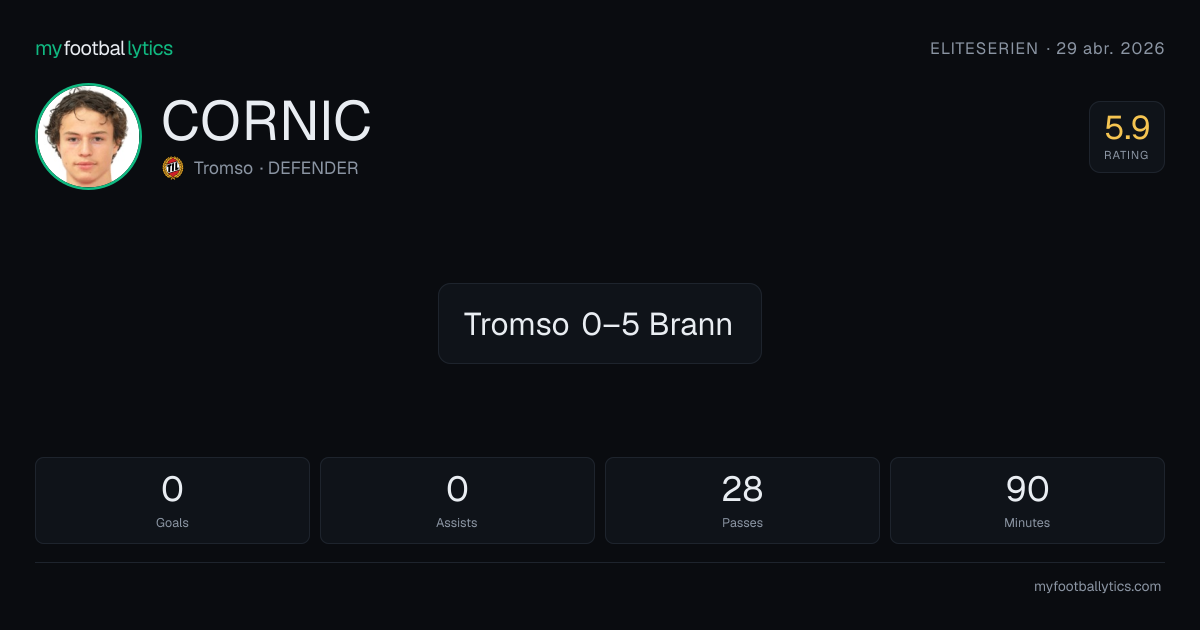Visit the myfootballytics.com footer link

click(x=1097, y=587)
